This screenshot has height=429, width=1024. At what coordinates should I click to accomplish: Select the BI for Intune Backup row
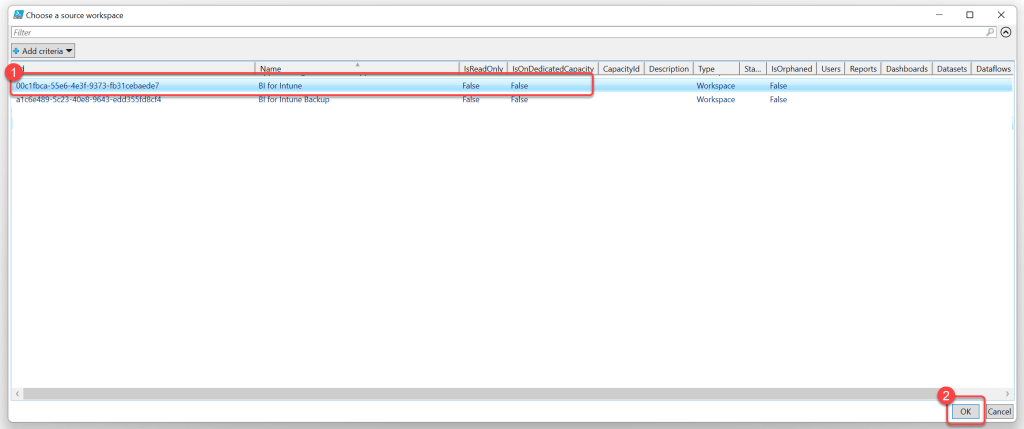(x=300, y=99)
